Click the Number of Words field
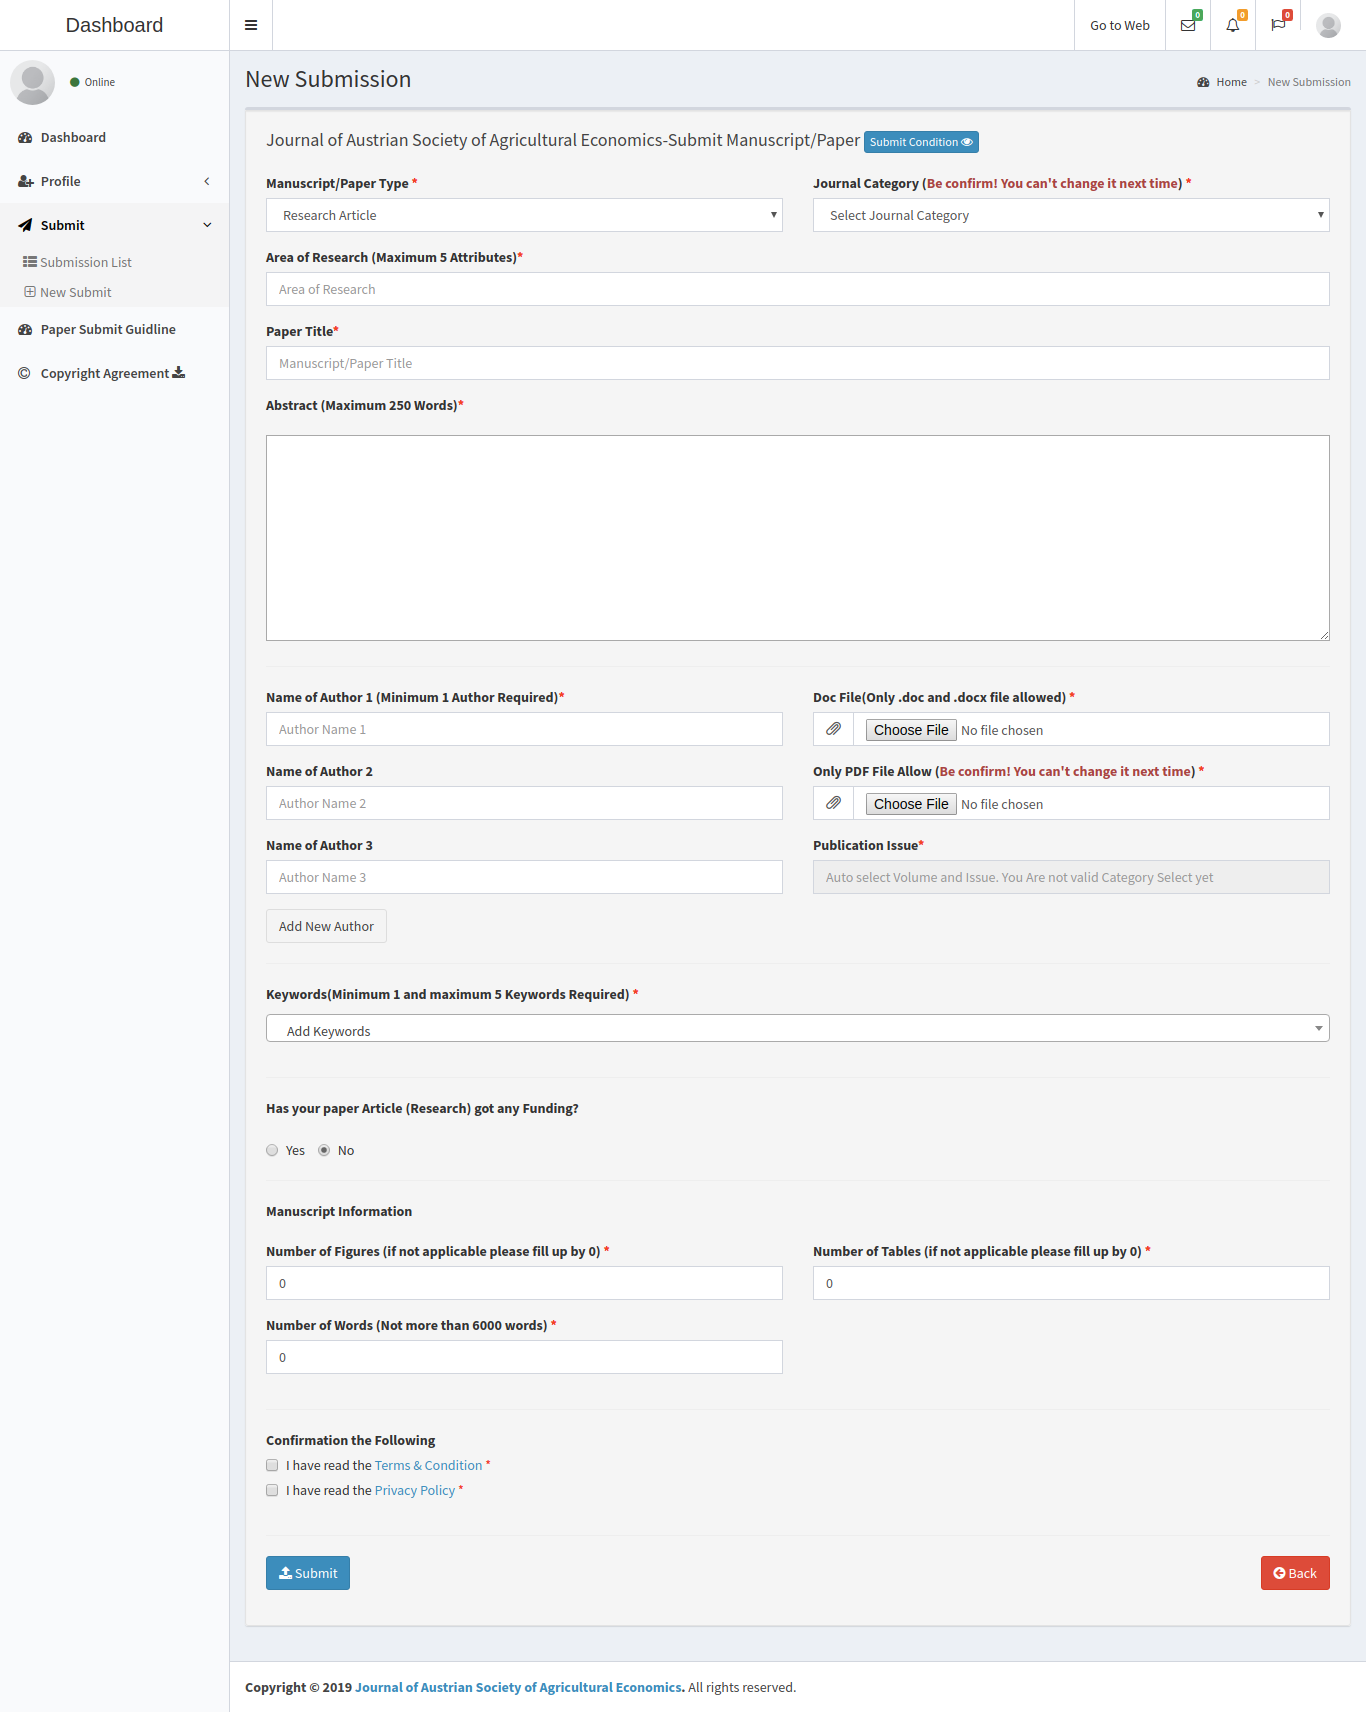1366x1712 pixels. tap(524, 1357)
